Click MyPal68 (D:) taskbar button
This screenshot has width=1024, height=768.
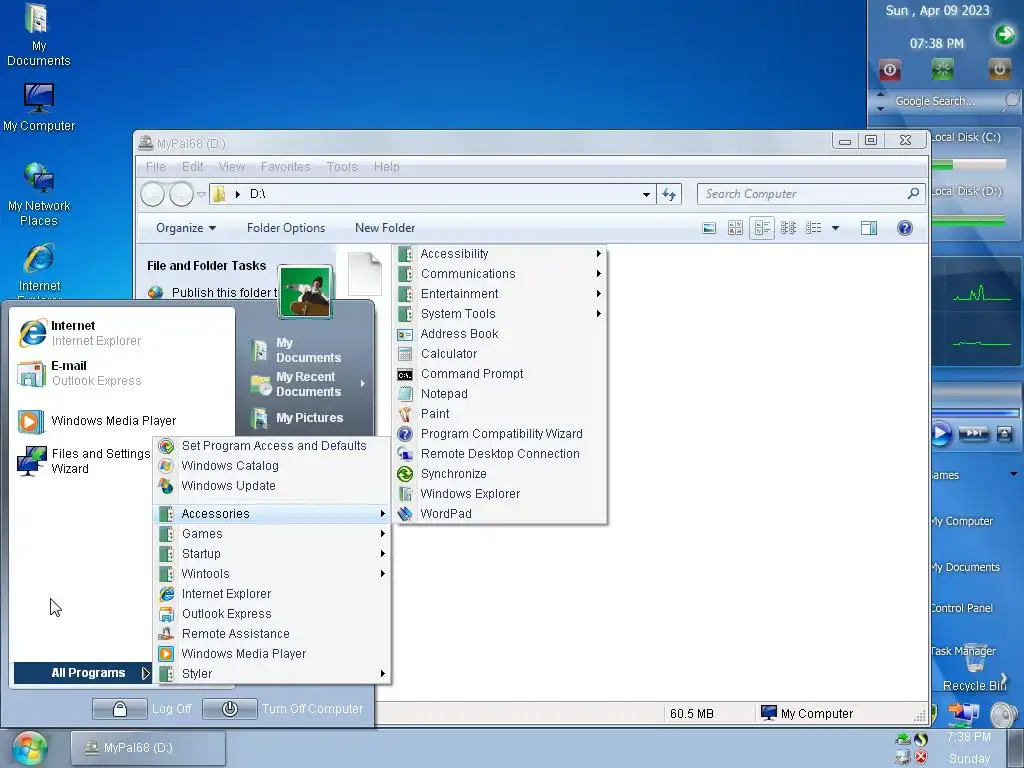click(x=148, y=748)
